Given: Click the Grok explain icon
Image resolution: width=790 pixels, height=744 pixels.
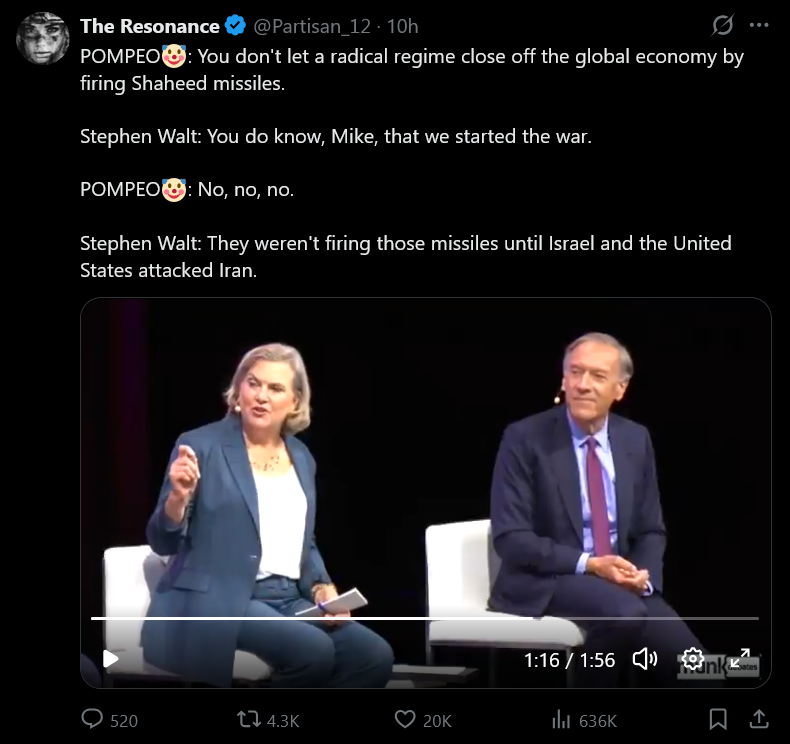Looking at the screenshot, I should (x=722, y=25).
